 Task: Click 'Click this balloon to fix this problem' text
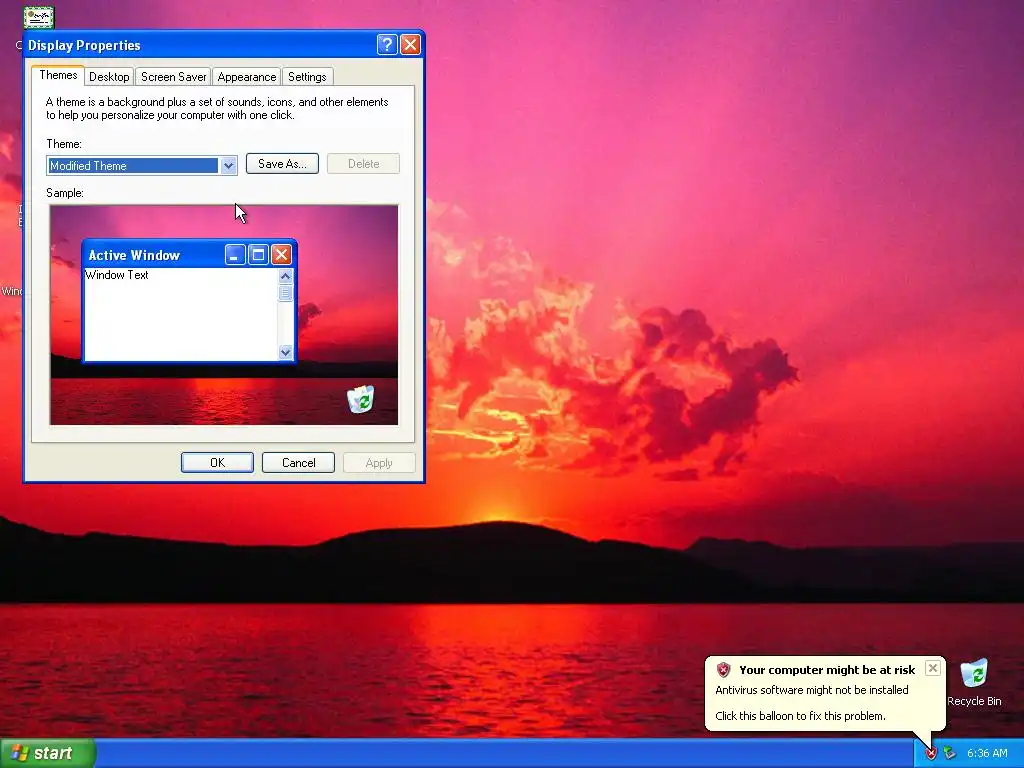click(800, 716)
